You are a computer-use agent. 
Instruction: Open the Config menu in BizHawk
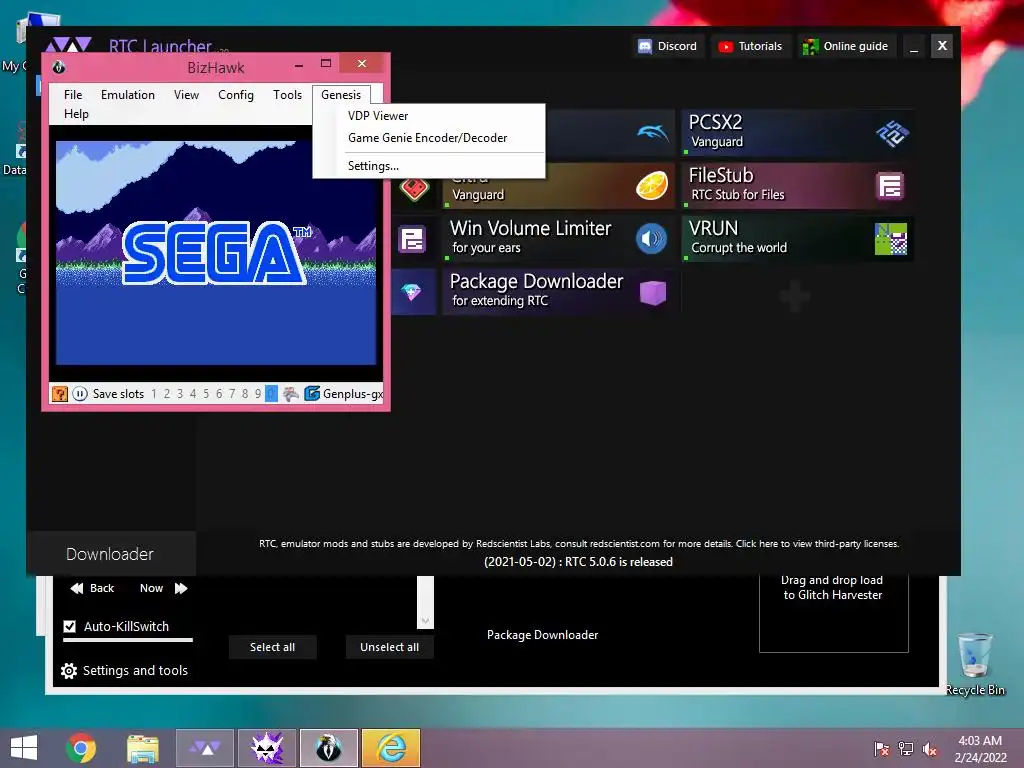[236, 95]
